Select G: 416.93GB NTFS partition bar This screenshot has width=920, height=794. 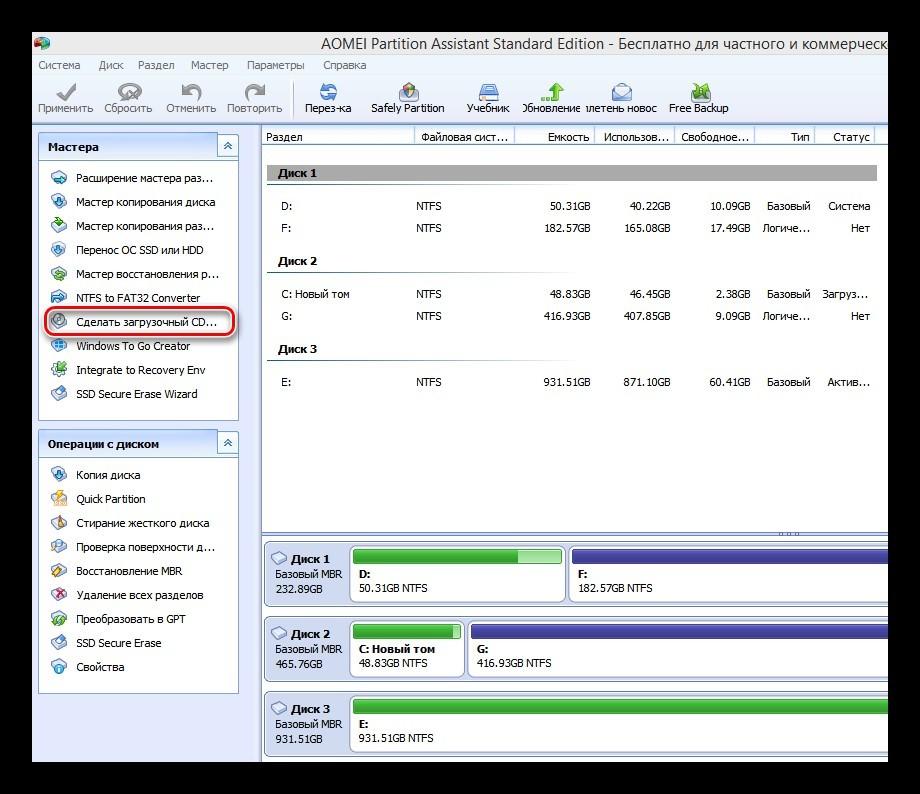(x=678, y=649)
